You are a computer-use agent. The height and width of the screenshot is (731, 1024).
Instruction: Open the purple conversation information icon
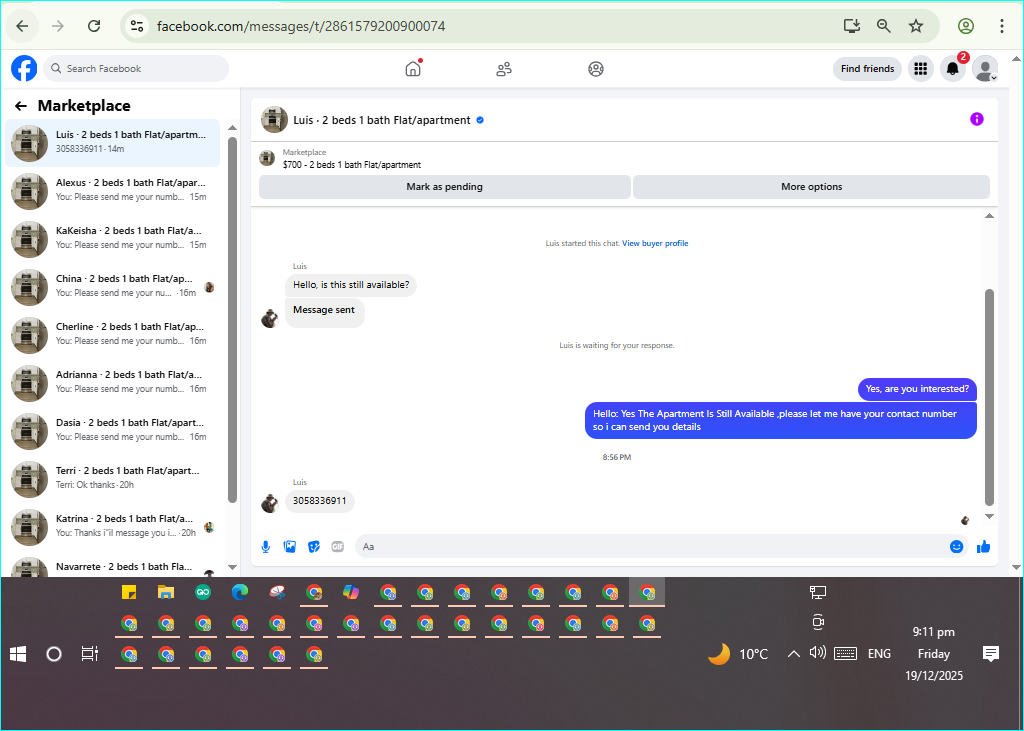coord(977,119)
